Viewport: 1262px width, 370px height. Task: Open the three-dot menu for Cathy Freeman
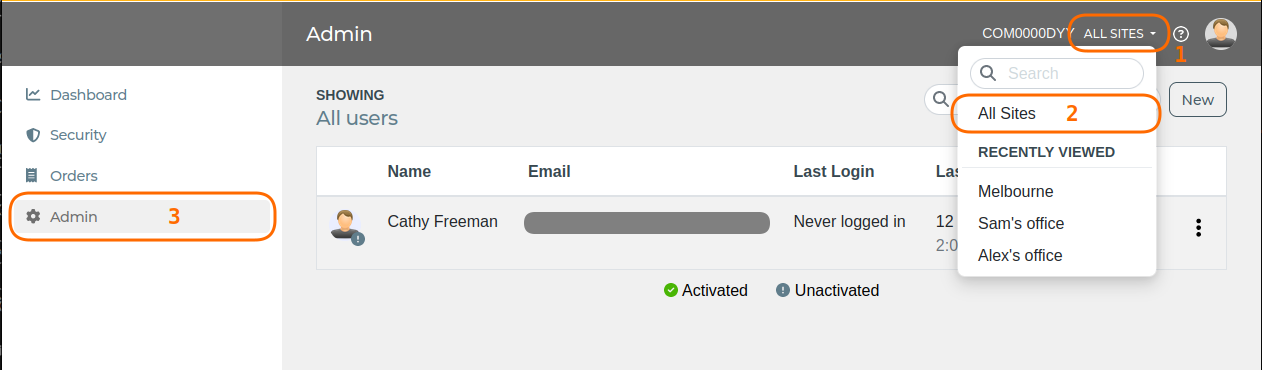tap(1198, 228)
